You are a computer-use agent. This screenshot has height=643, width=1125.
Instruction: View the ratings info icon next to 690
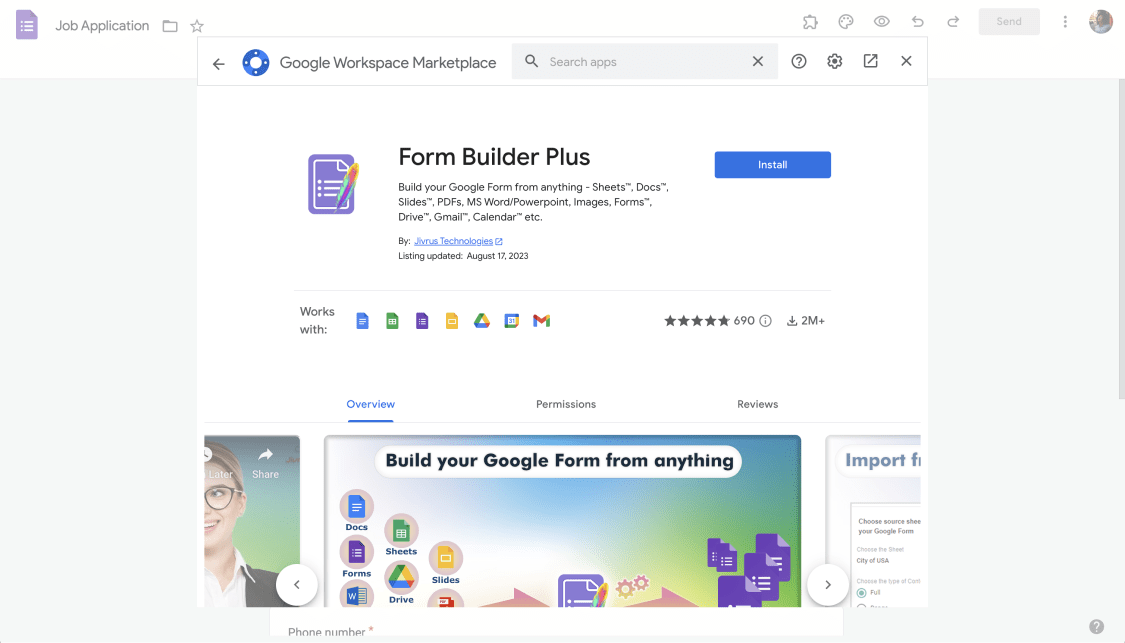pos(765,320)
